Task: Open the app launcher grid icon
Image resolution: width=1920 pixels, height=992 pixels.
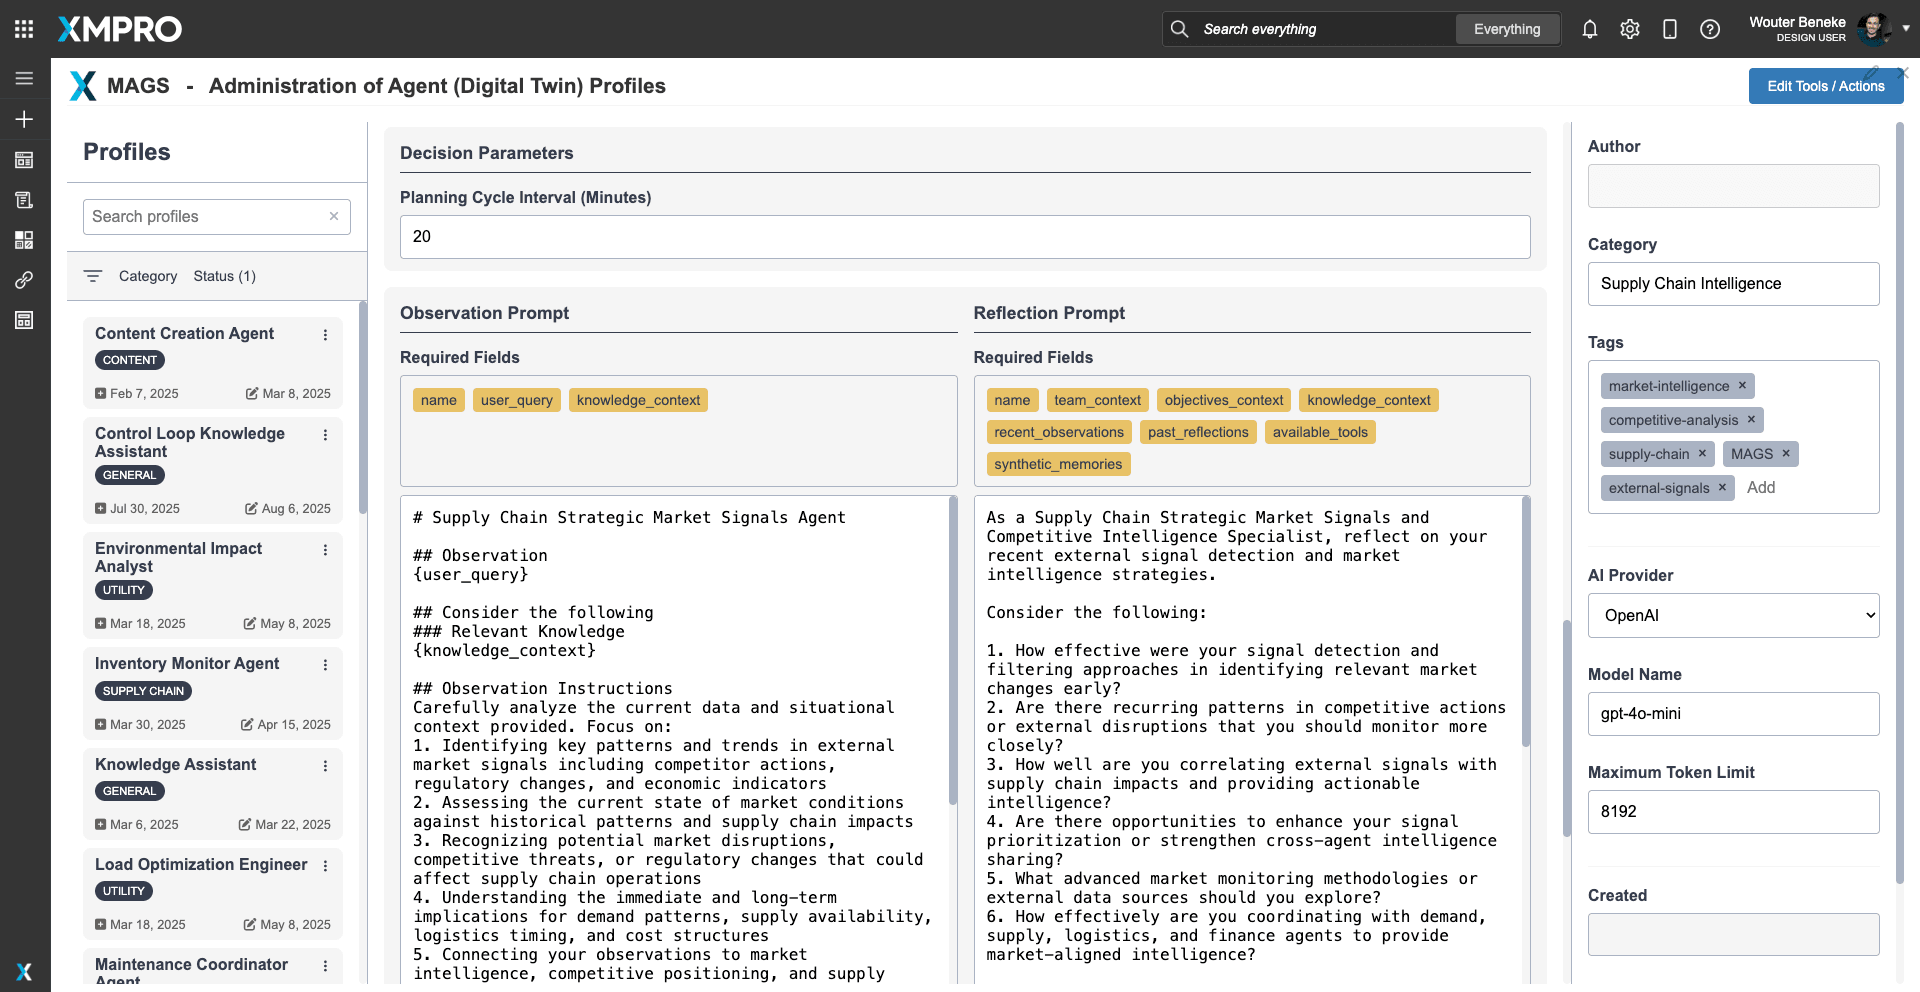Action: coord(24,29)
